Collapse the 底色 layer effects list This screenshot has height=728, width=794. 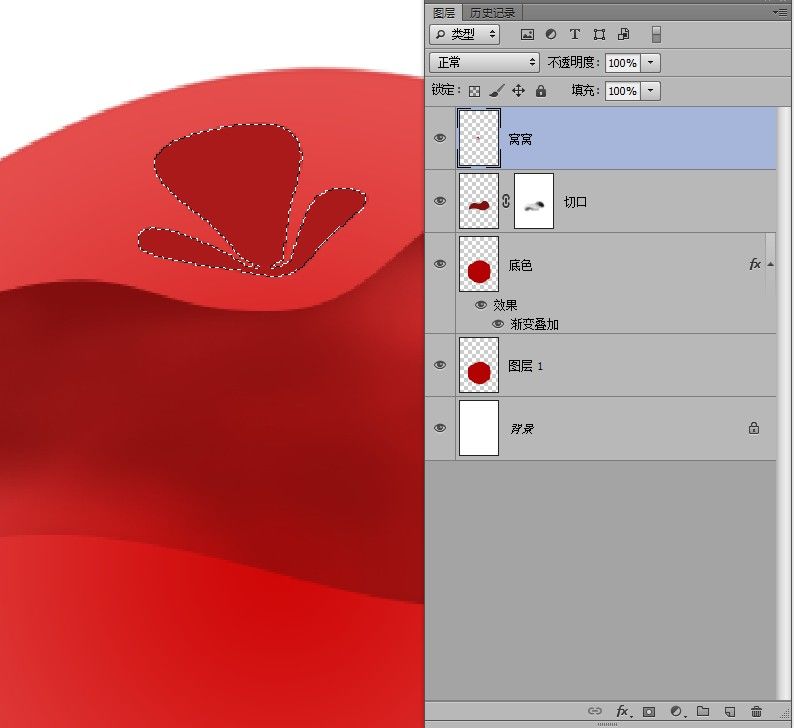(x=768, y=264)
